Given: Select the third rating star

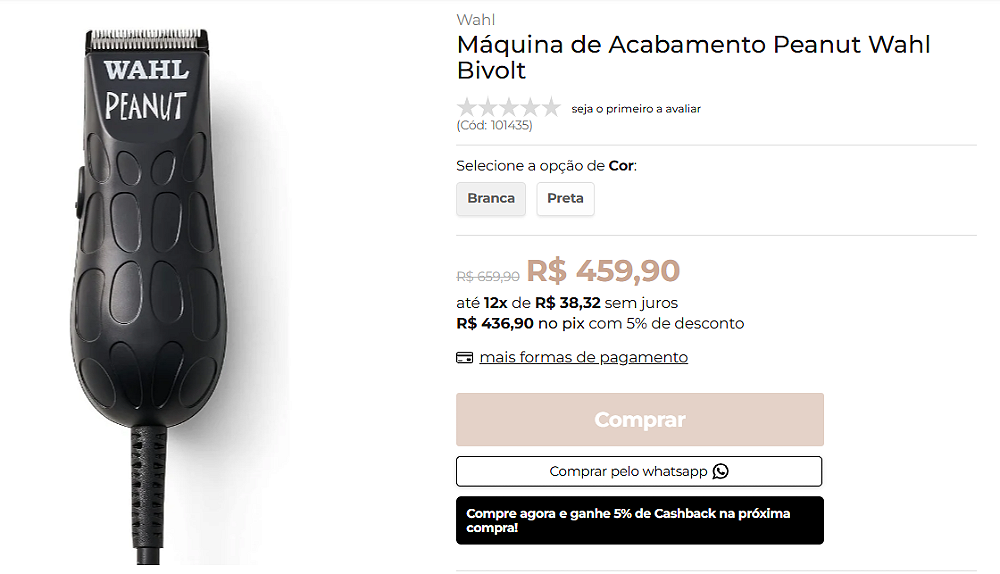Looking at the screenshot, I should click(x=509, y=107).
